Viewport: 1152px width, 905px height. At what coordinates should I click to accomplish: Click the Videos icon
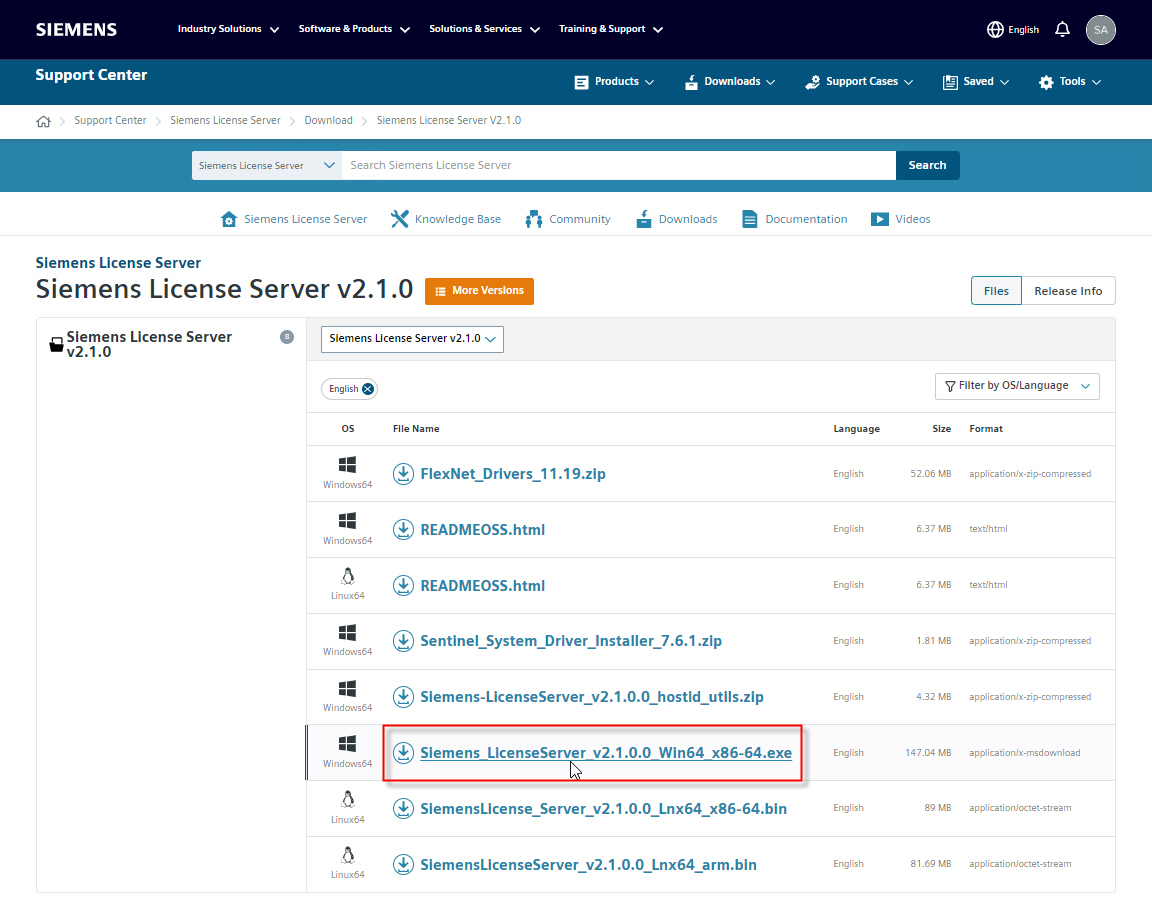click(x=881, y=218)
